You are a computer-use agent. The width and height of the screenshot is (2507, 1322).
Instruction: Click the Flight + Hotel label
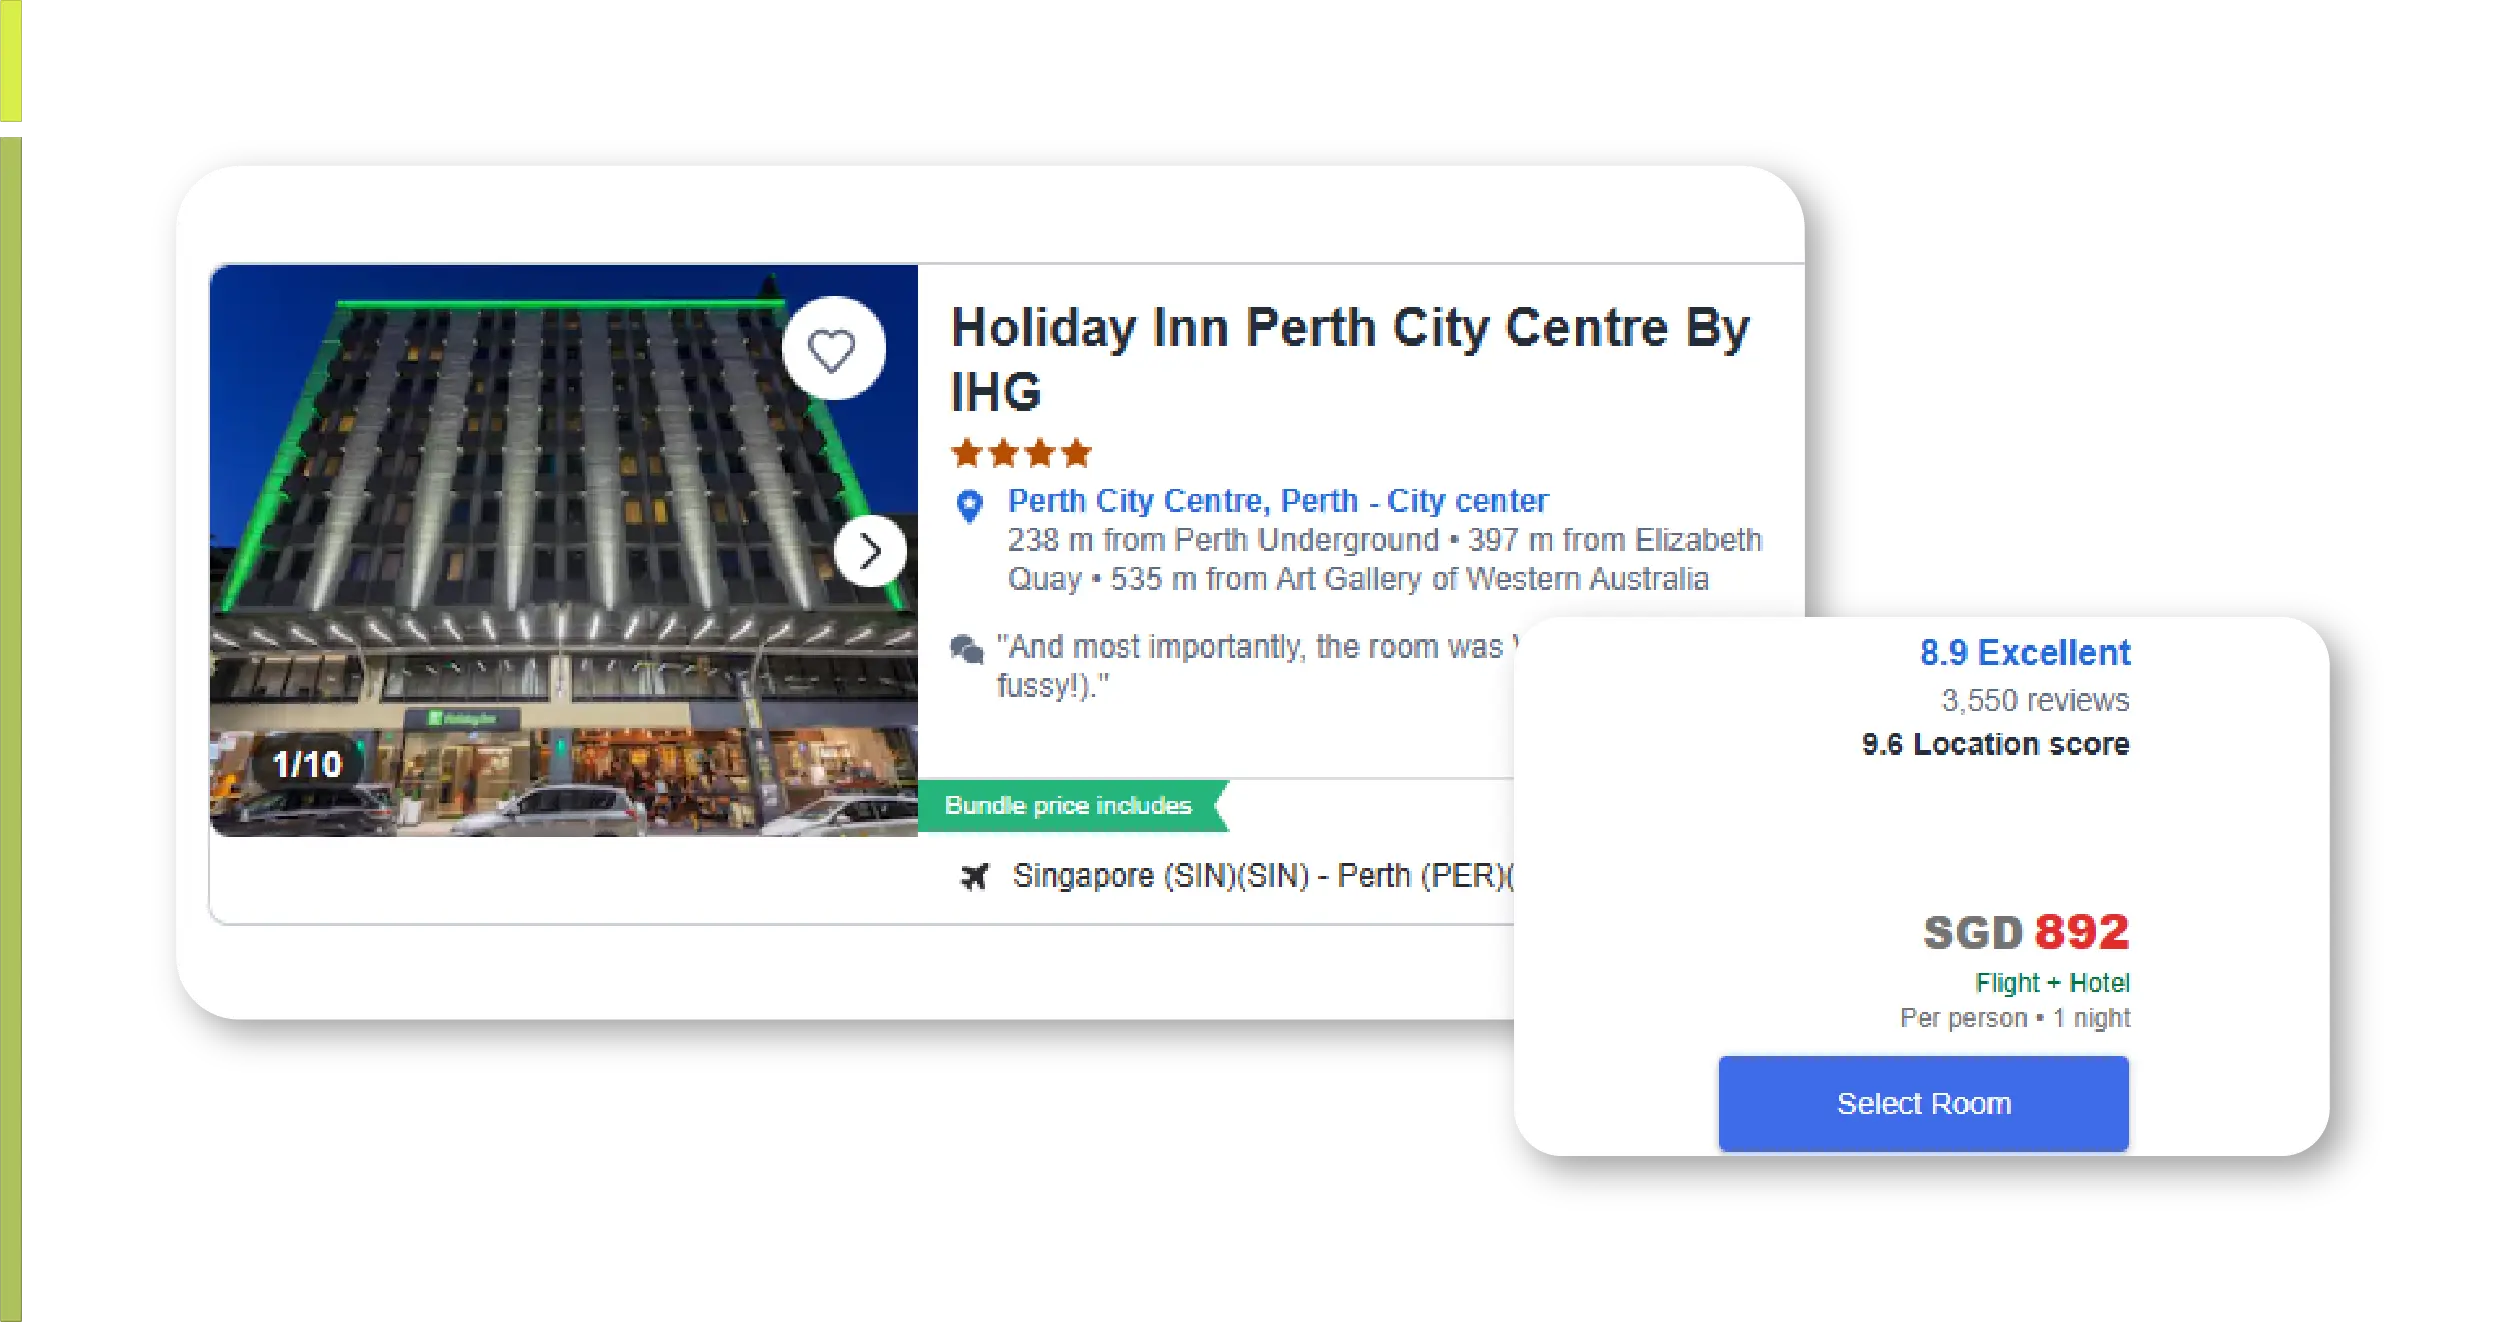click(2052, 983)
